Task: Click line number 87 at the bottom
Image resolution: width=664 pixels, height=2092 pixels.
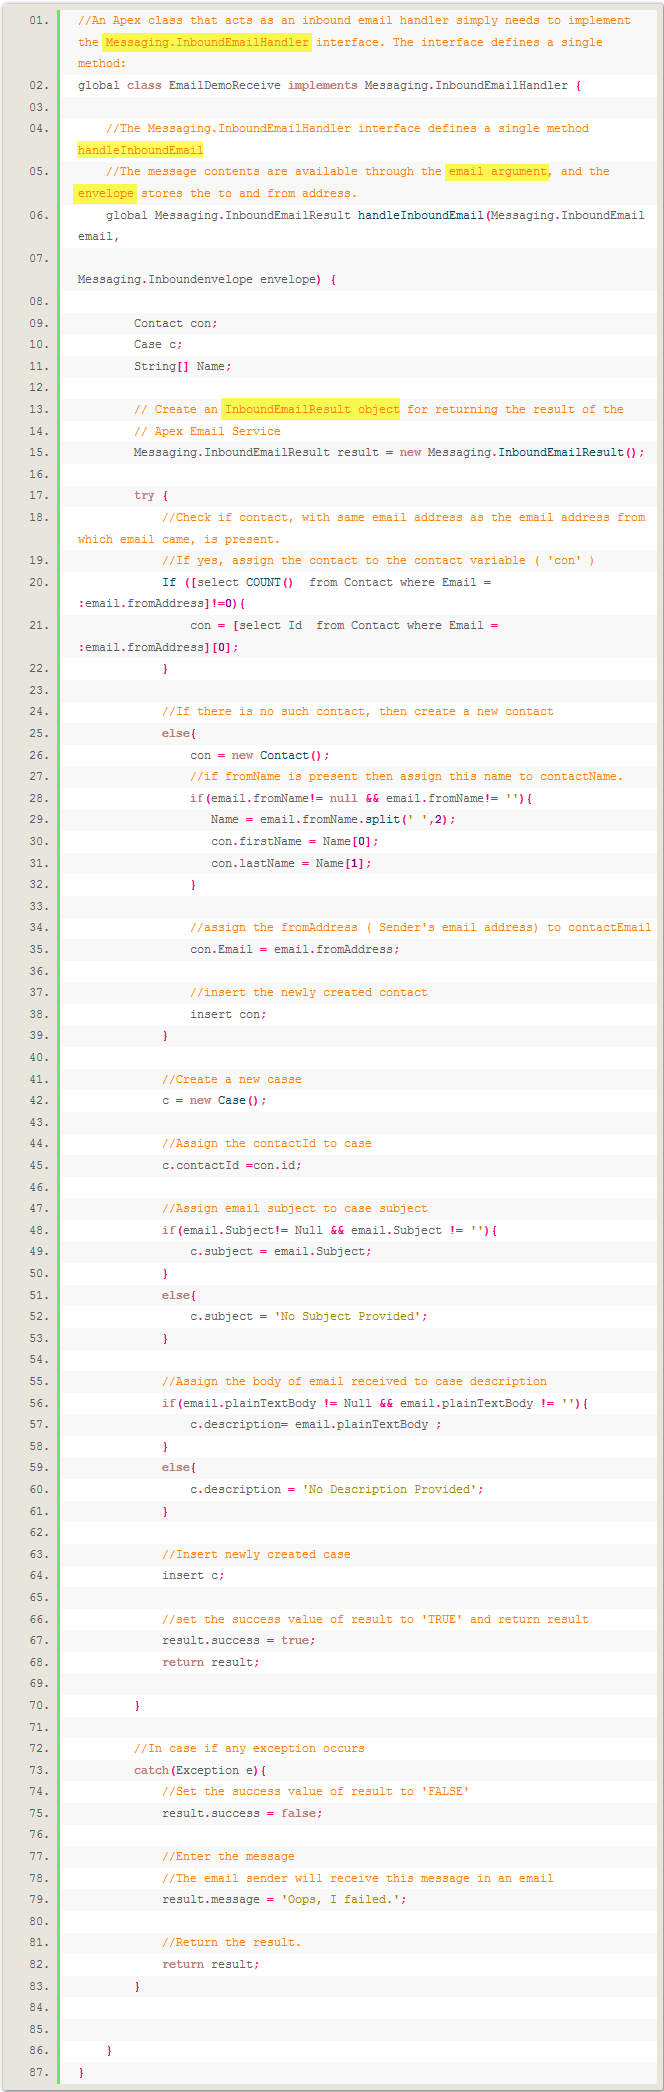Action: [39, 2072]
